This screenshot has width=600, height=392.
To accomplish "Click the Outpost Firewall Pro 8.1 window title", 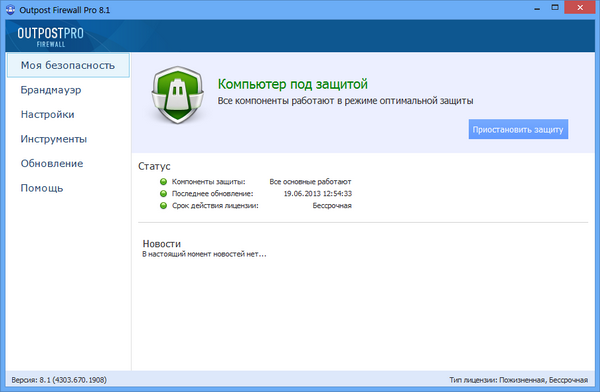I will coord(65,10).
